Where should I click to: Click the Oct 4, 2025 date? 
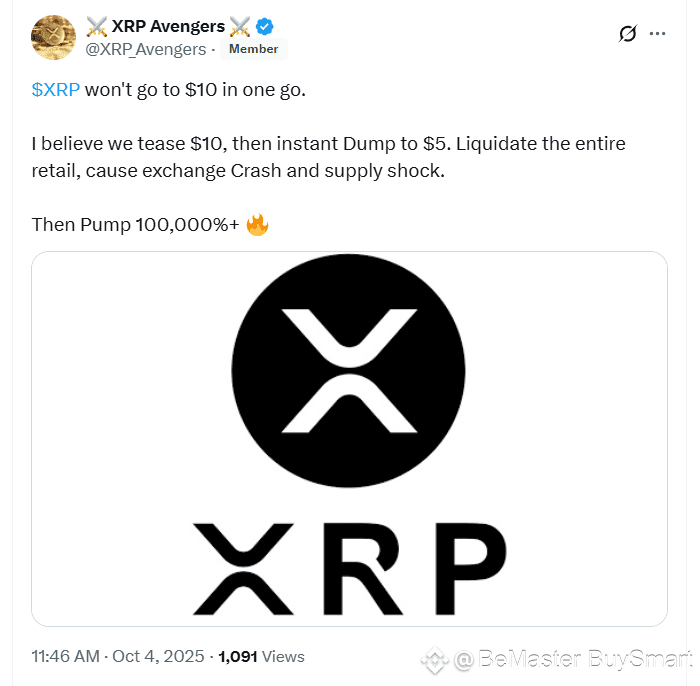click(x=158, y=657)
